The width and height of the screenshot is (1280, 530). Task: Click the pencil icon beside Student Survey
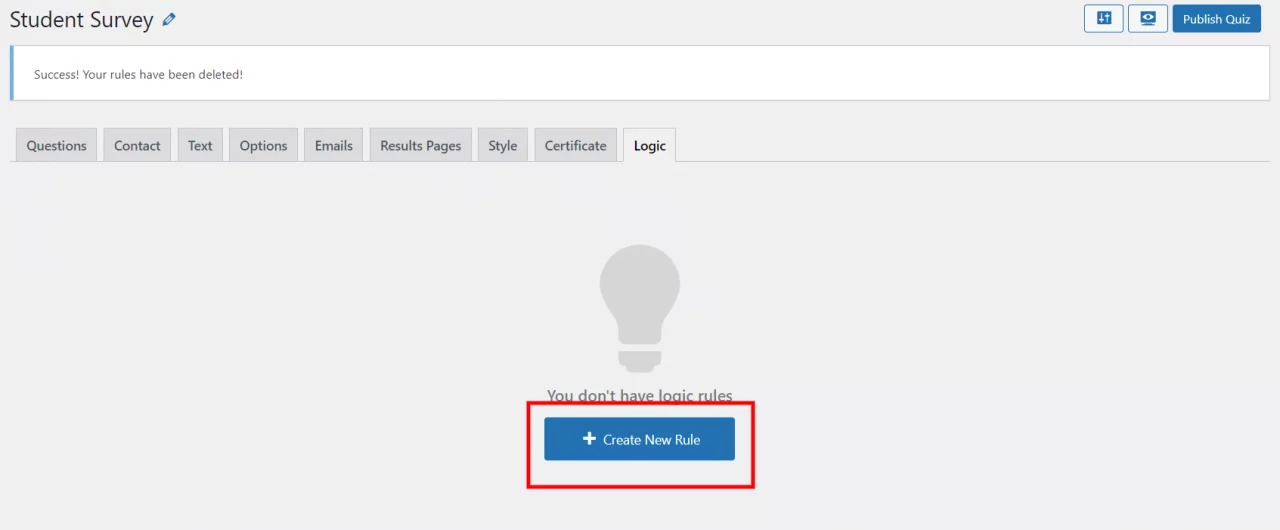(169, 19)
